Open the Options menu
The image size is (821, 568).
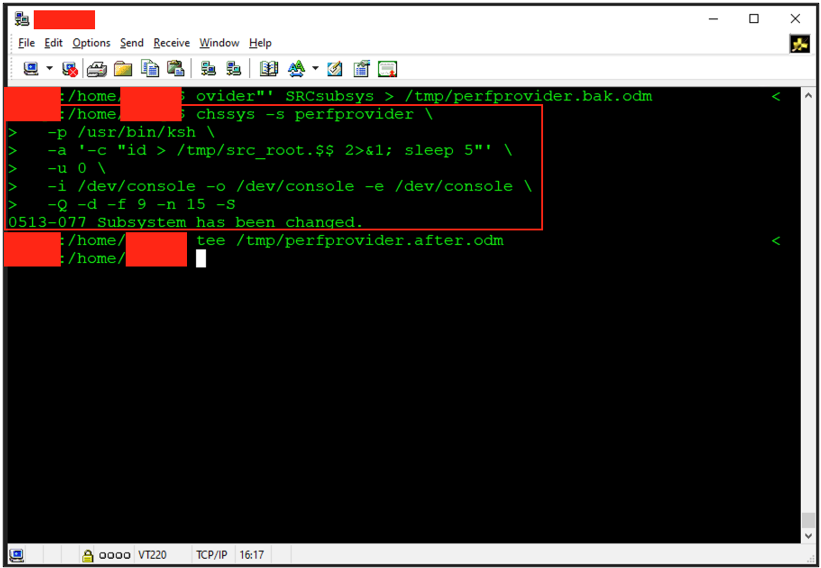[91, 43]
